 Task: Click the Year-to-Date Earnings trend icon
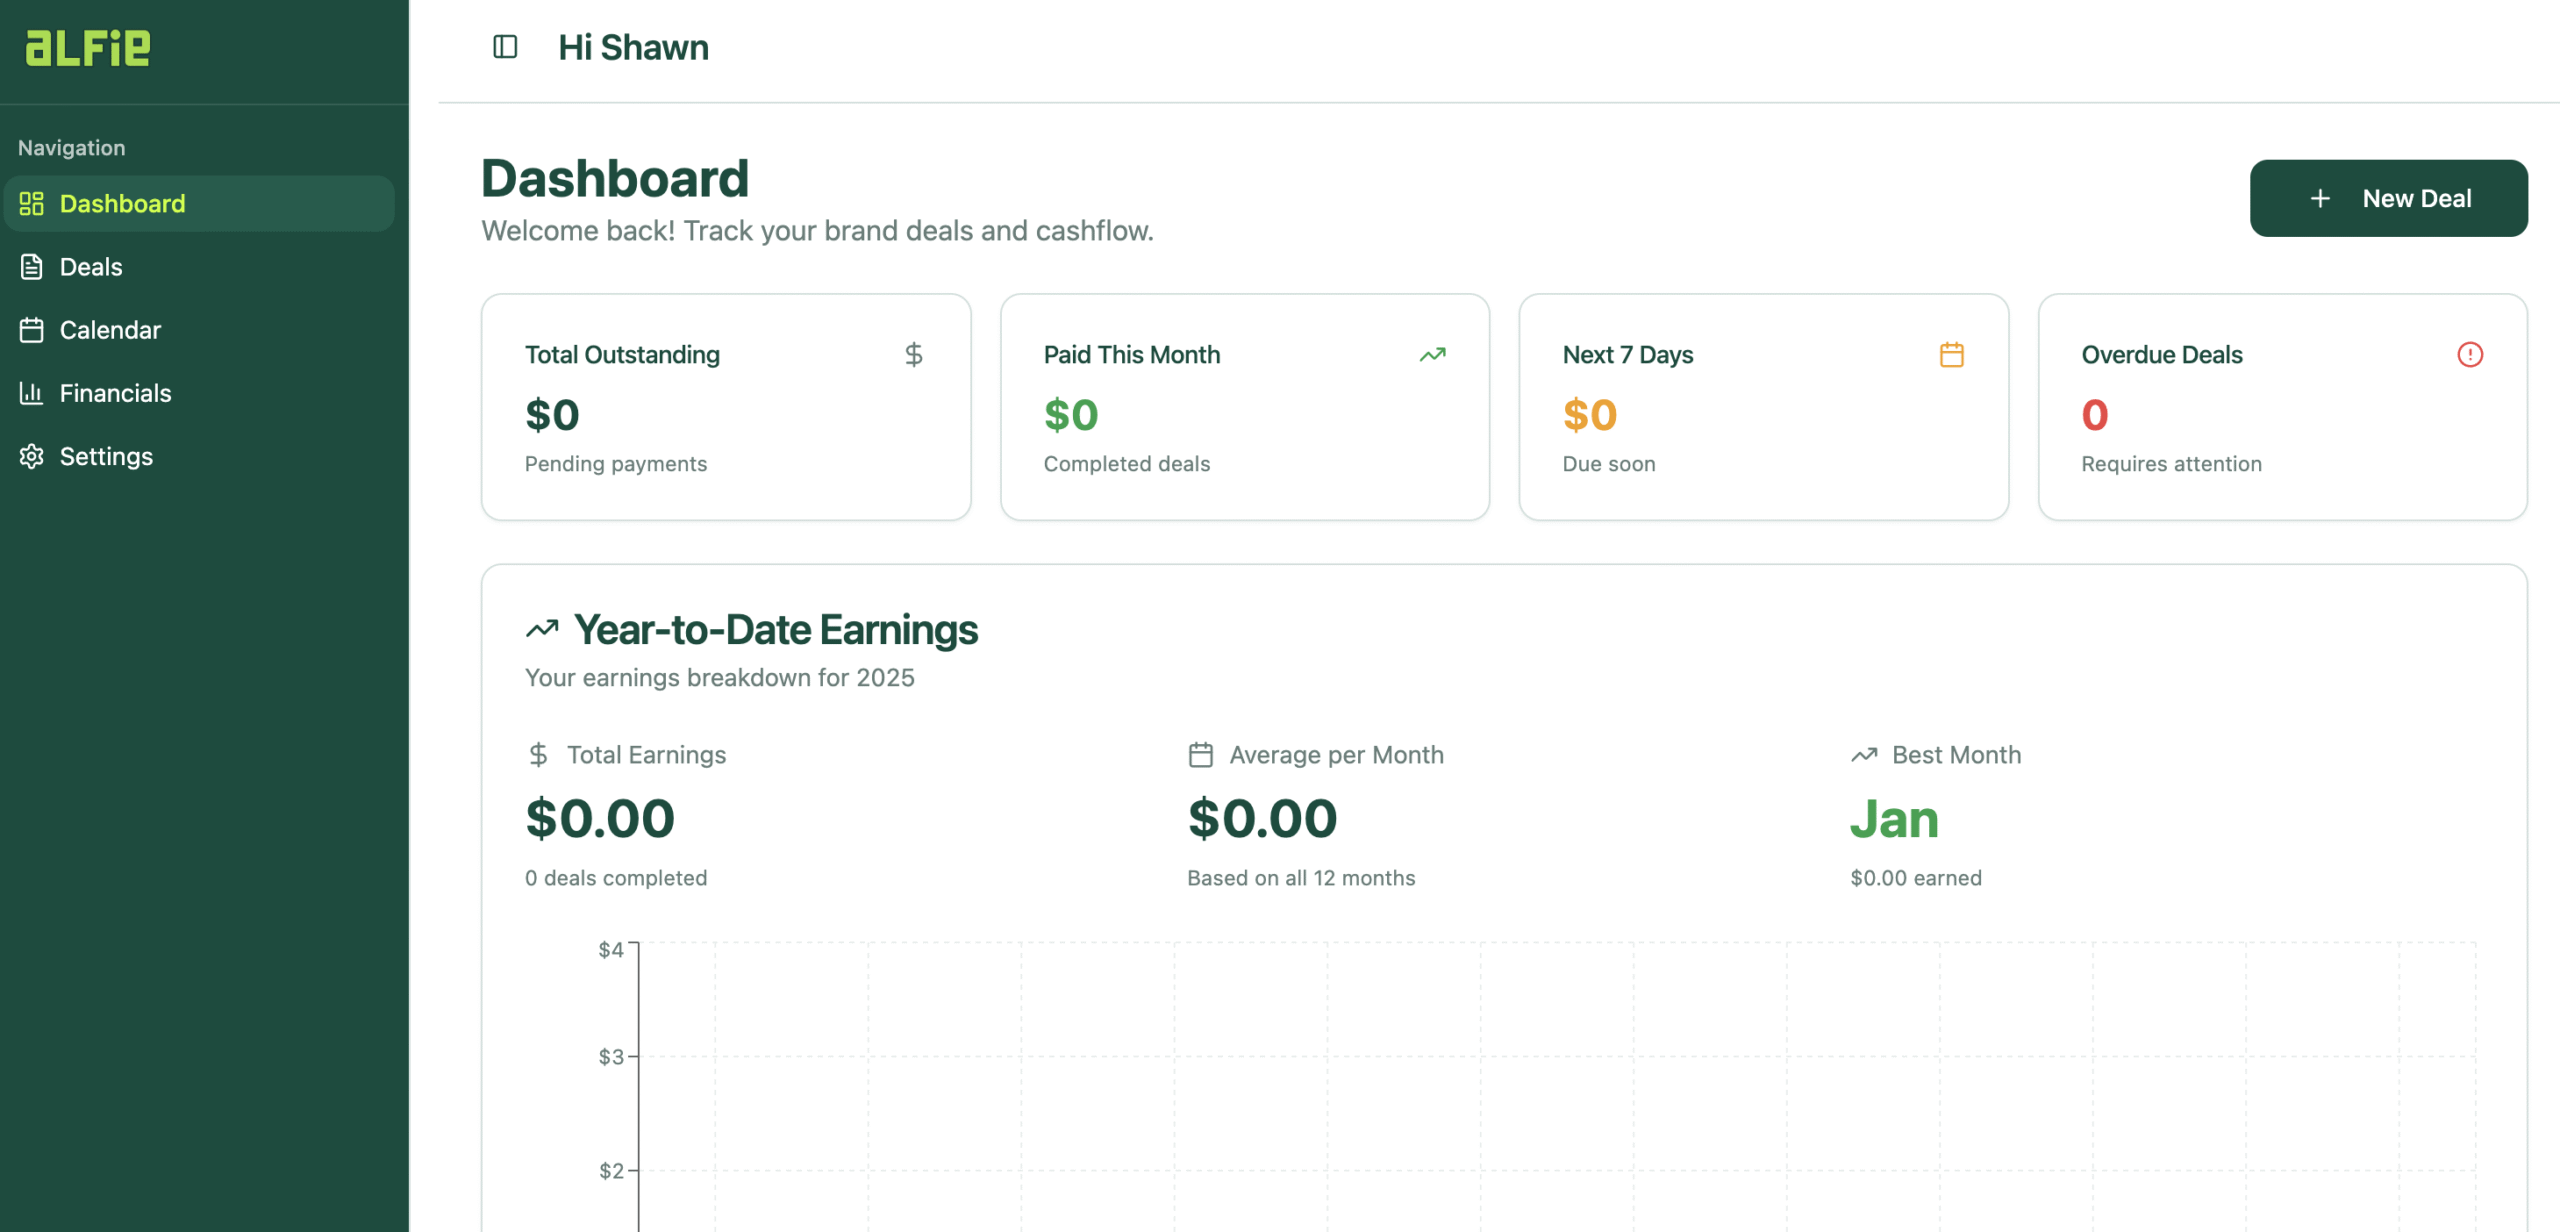[x=542, y=630]
